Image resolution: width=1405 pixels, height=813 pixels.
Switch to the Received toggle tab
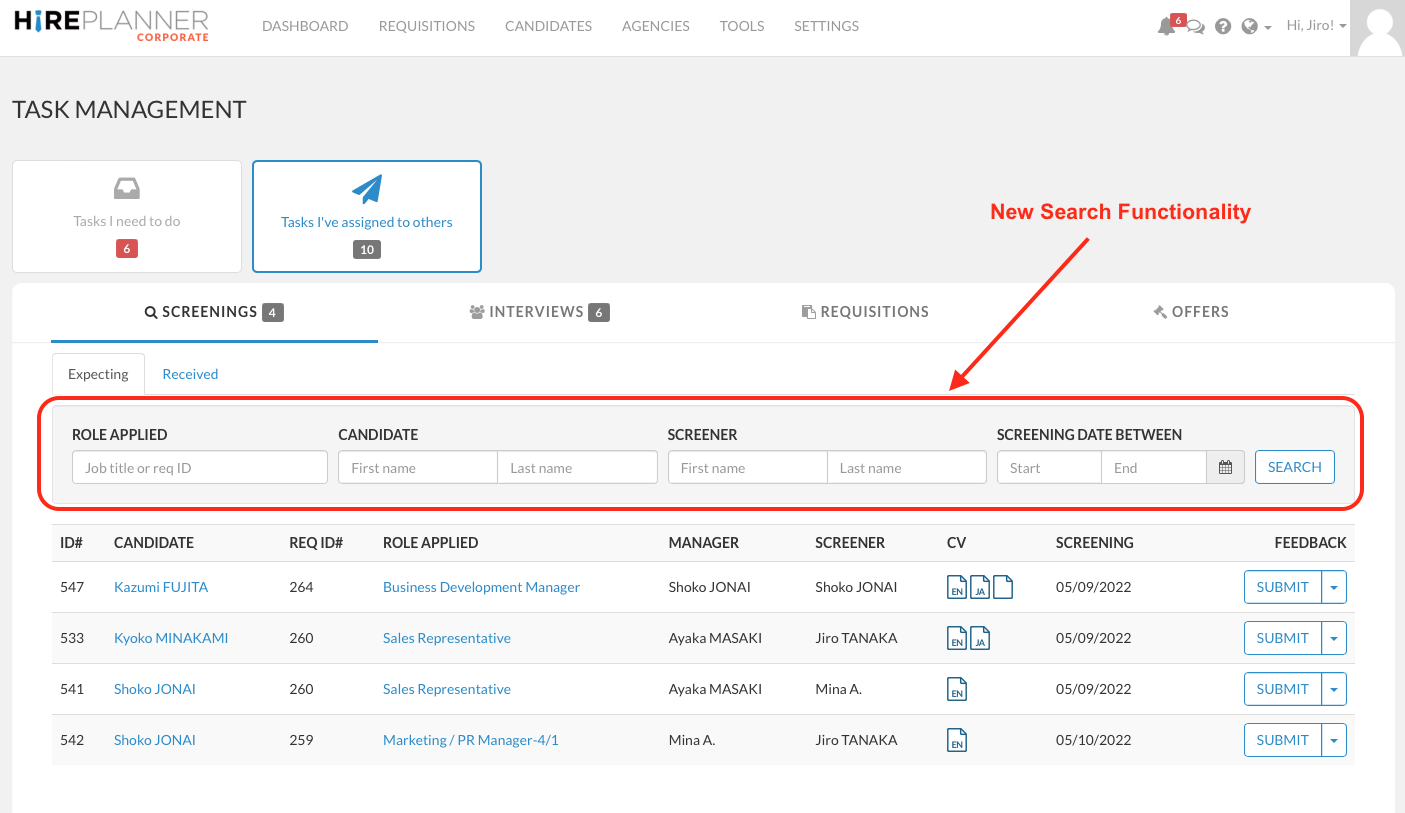(x=190, y=373)
